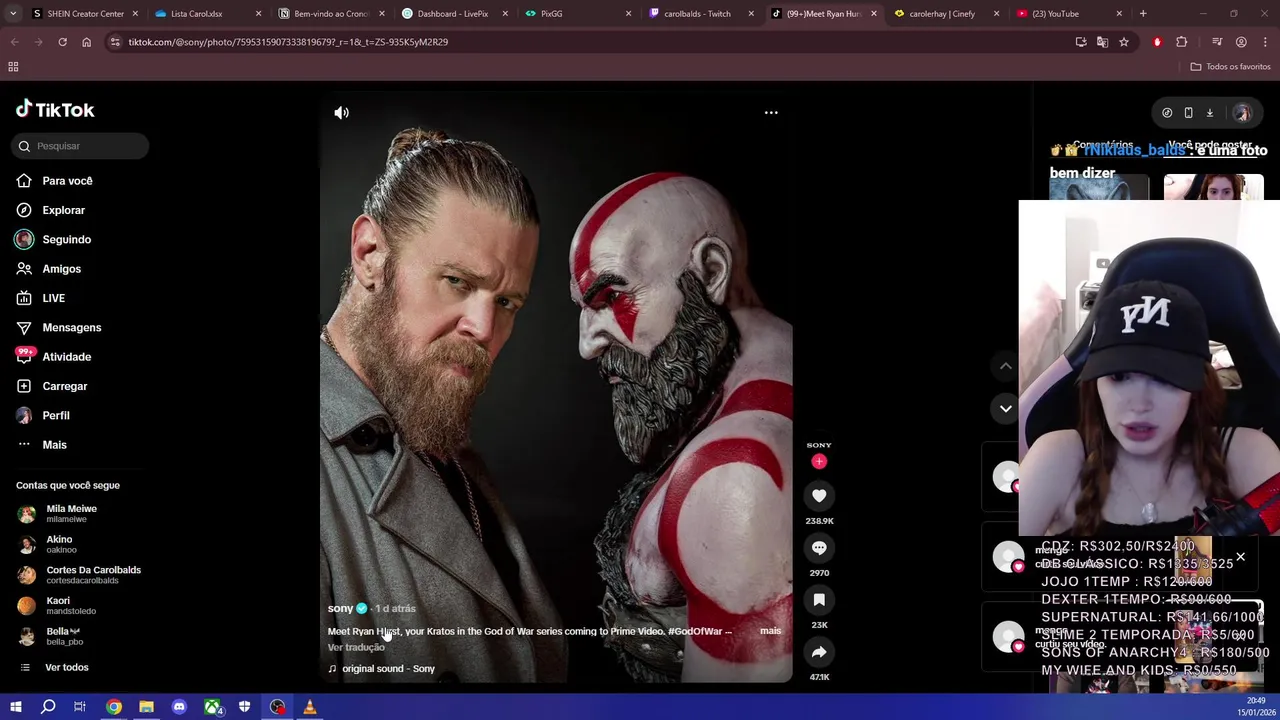This screenshot has width=1280, height=720.
Task: Open the bookmarks bar apps grid icon
Action: 13,67
